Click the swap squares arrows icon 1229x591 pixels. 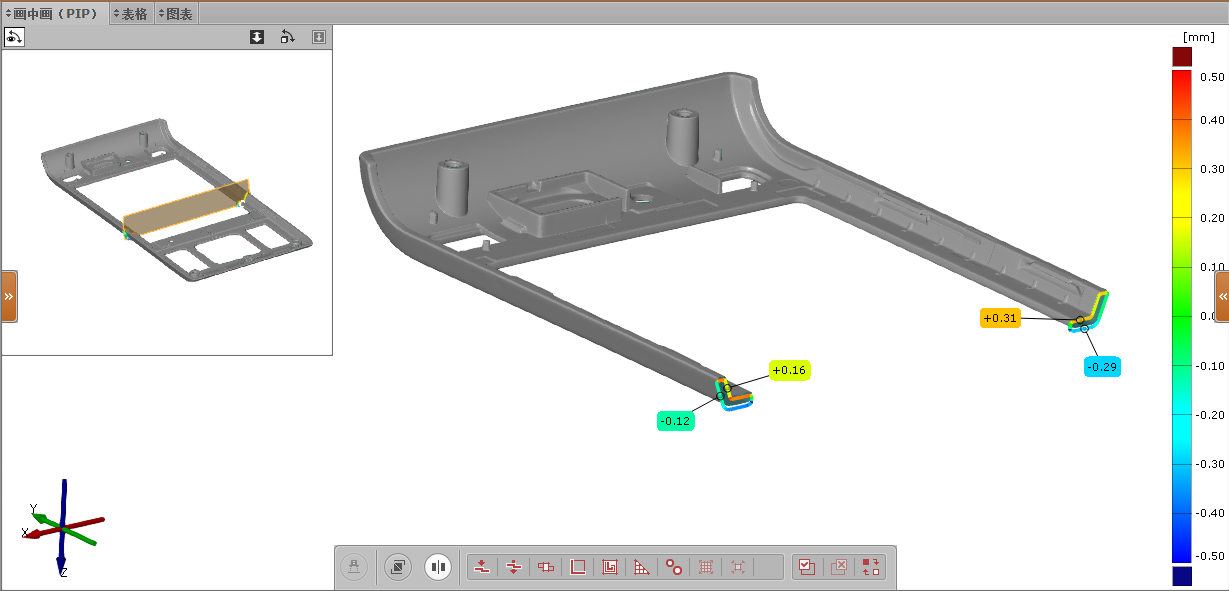pyautogui.click(x=871, y=567)
